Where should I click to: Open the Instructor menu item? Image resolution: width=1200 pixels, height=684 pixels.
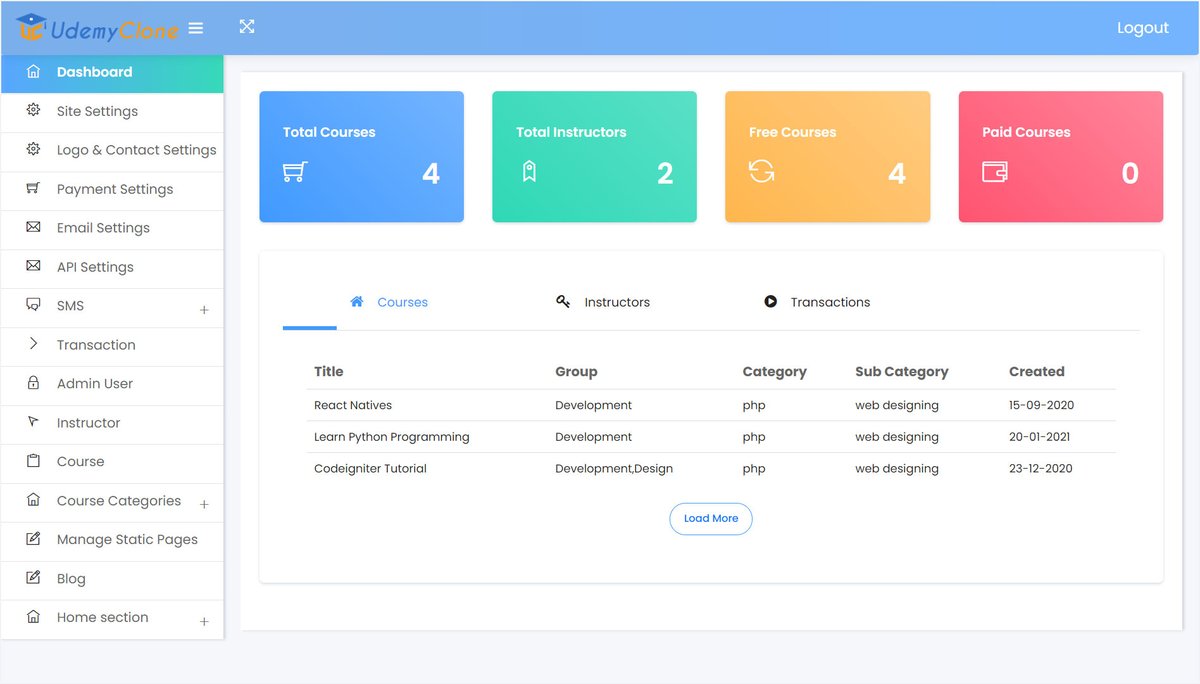[x=112, y=423]
